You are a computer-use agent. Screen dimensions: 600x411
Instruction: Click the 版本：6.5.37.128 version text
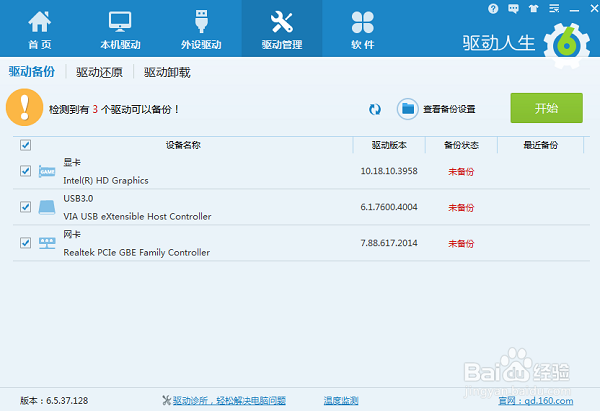54,401
